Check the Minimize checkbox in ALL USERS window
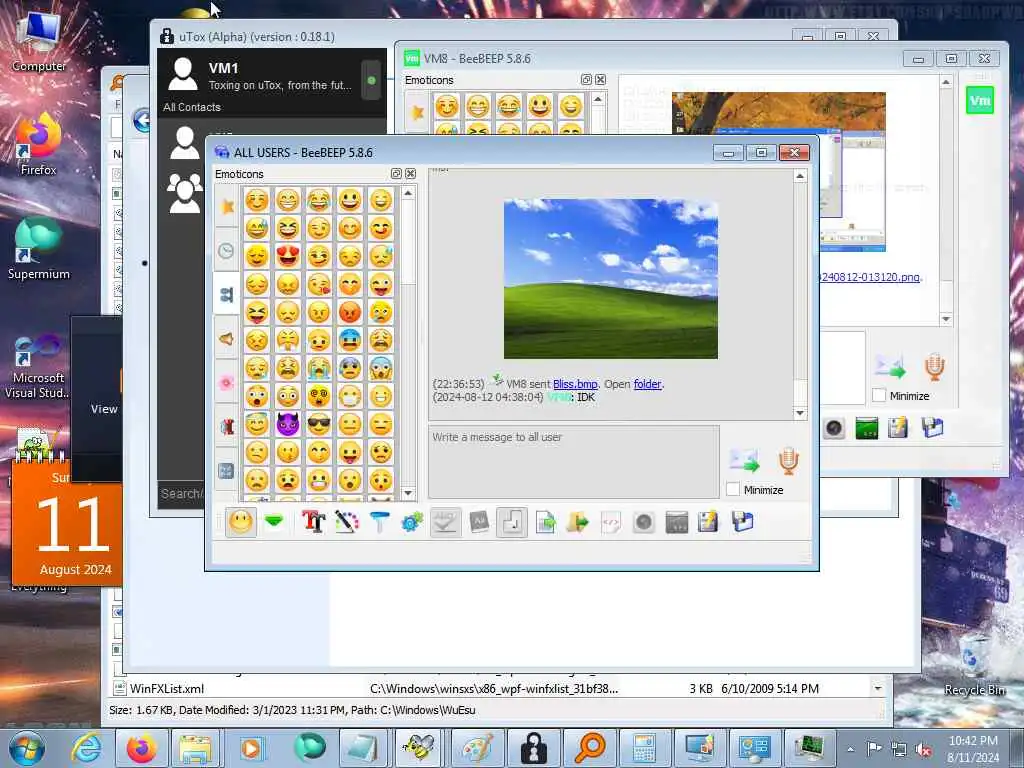The width and height of the screenshot is (1024, 768). (x=733, y=489)
